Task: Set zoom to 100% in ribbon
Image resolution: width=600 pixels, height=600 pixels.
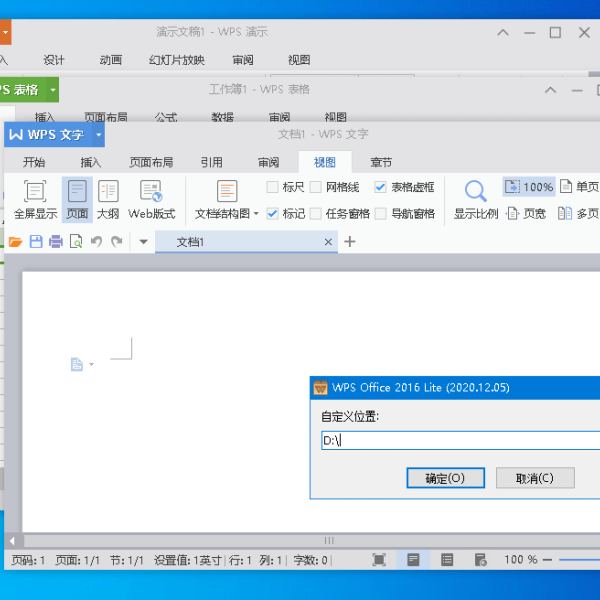Action: click(529, 187)
